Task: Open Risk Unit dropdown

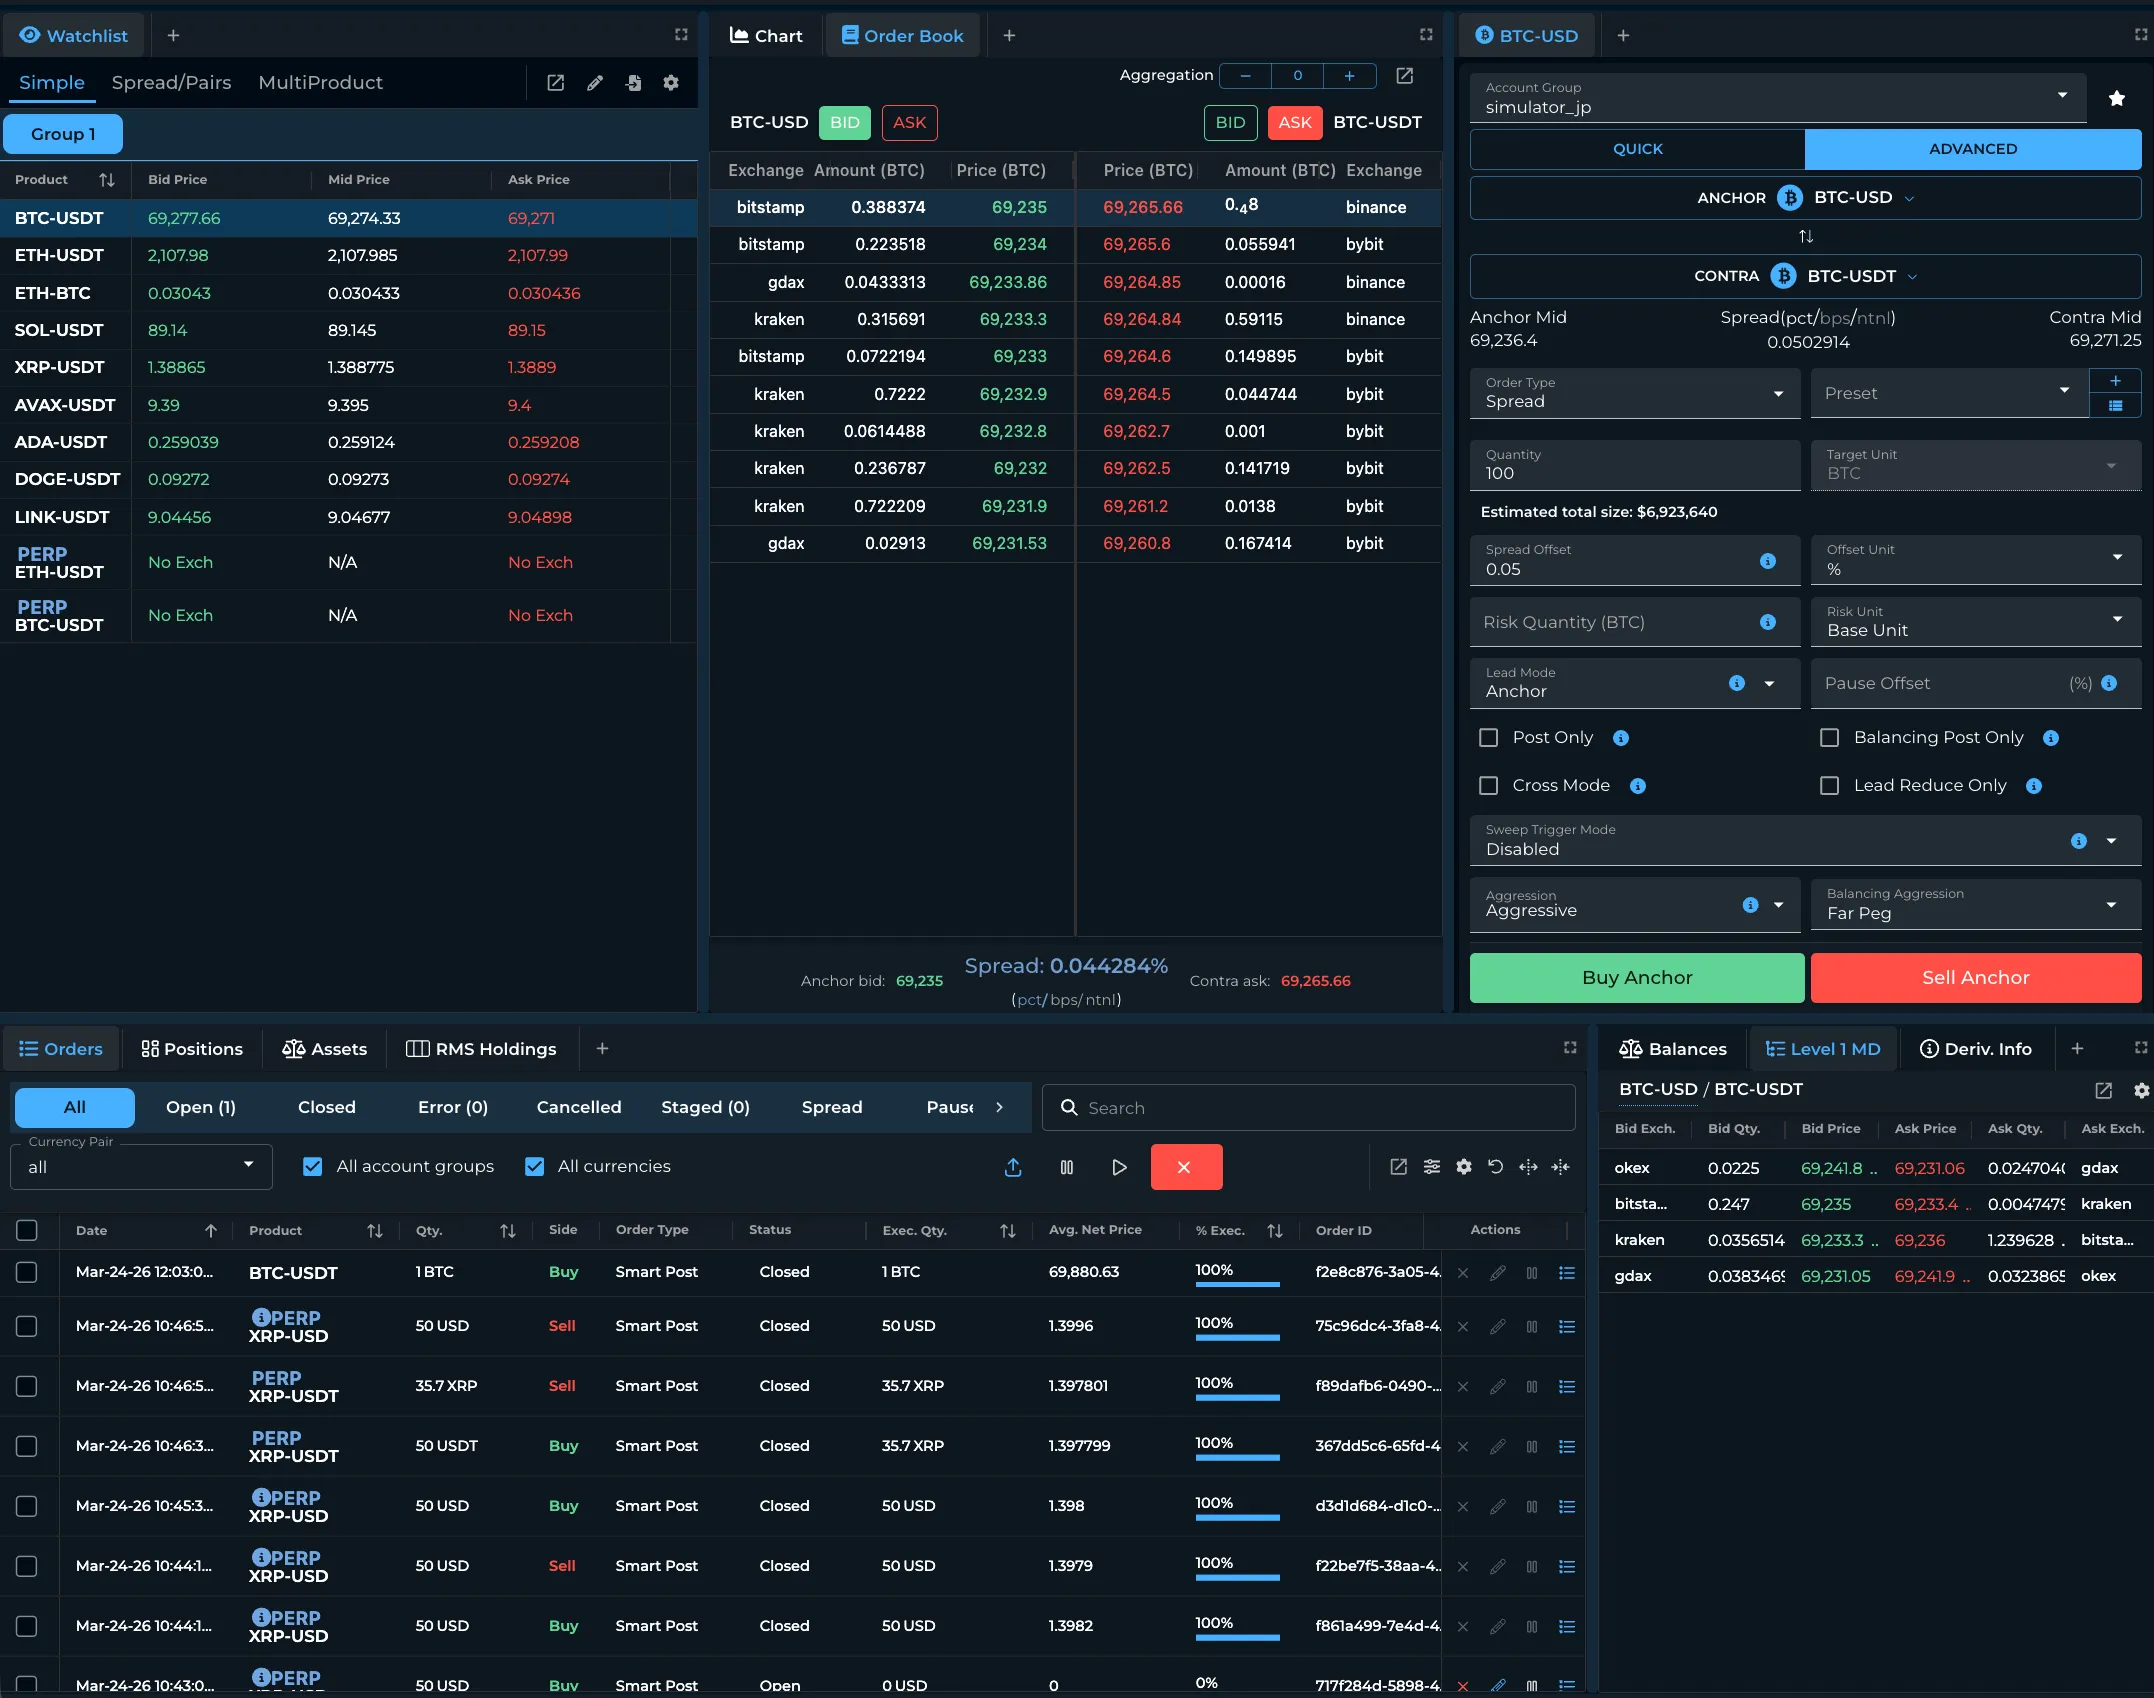Action: [x=1975, y=622]
